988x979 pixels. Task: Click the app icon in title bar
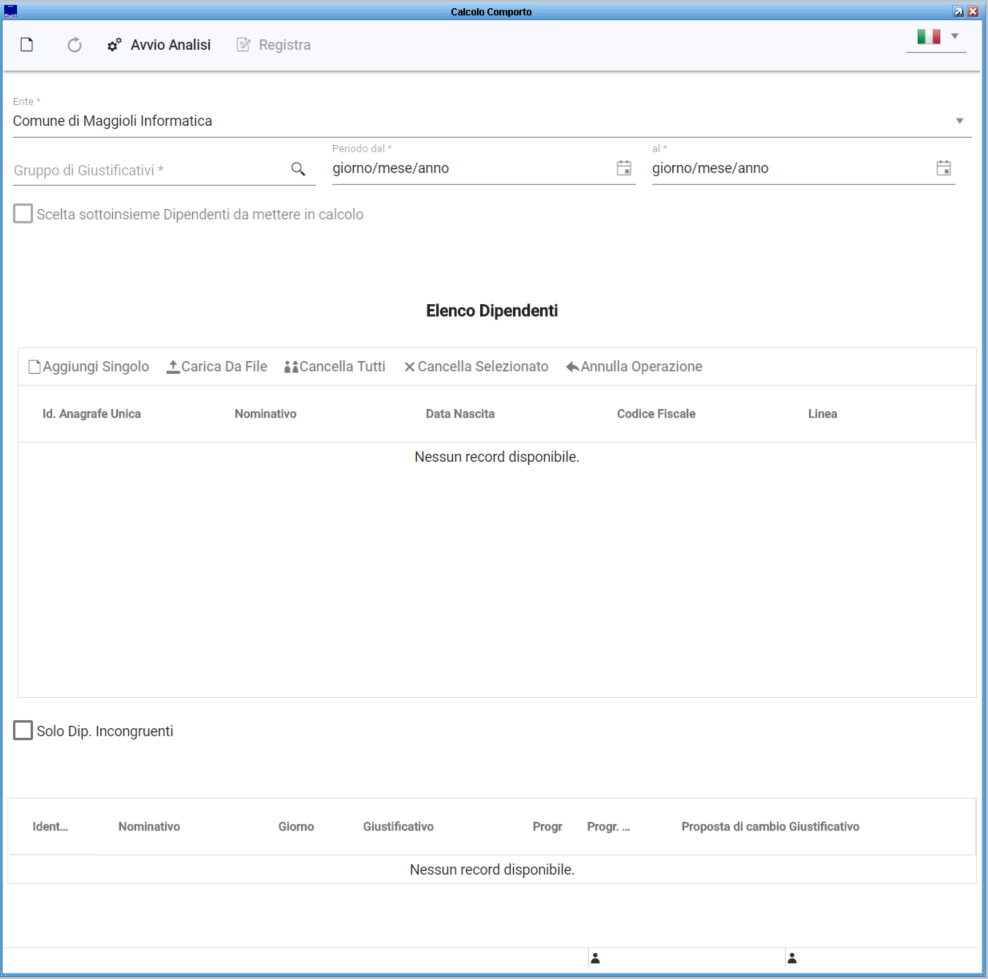(10, 11)
